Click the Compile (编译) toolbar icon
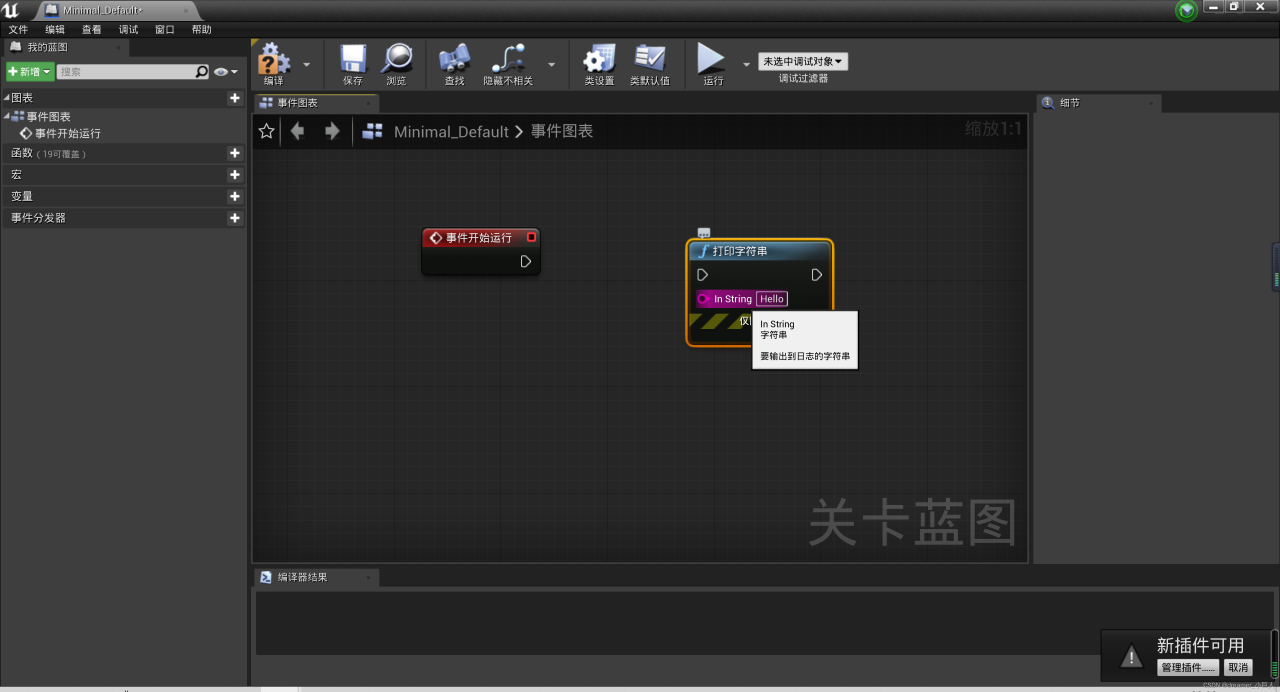 click(x=273, y=63)
